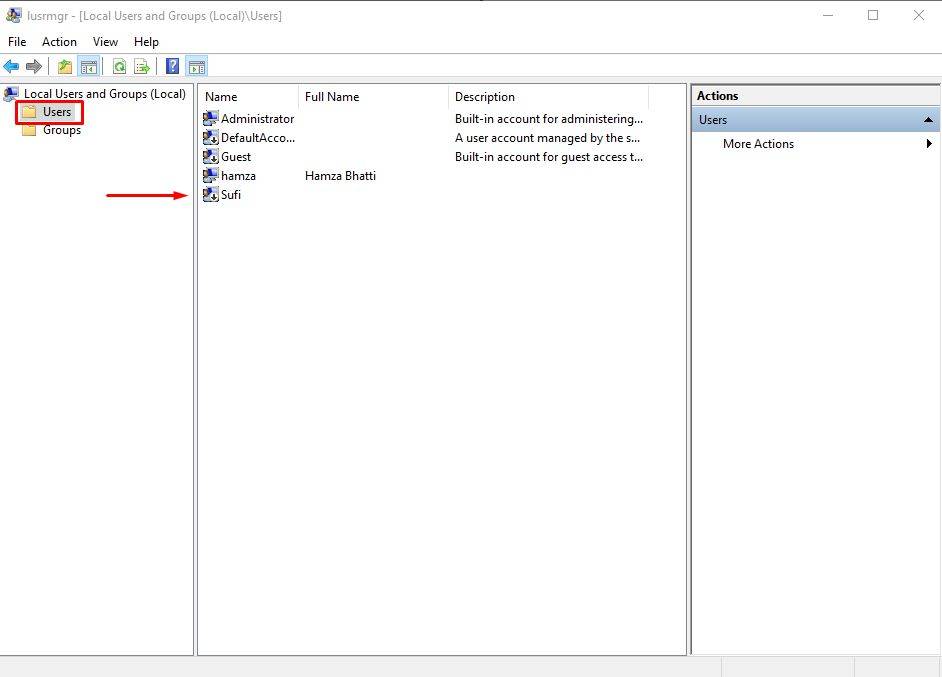Click 'Built-in account for guest access t...' description
The width and height of the screenshot is (942, 677).
click(548, 157)
